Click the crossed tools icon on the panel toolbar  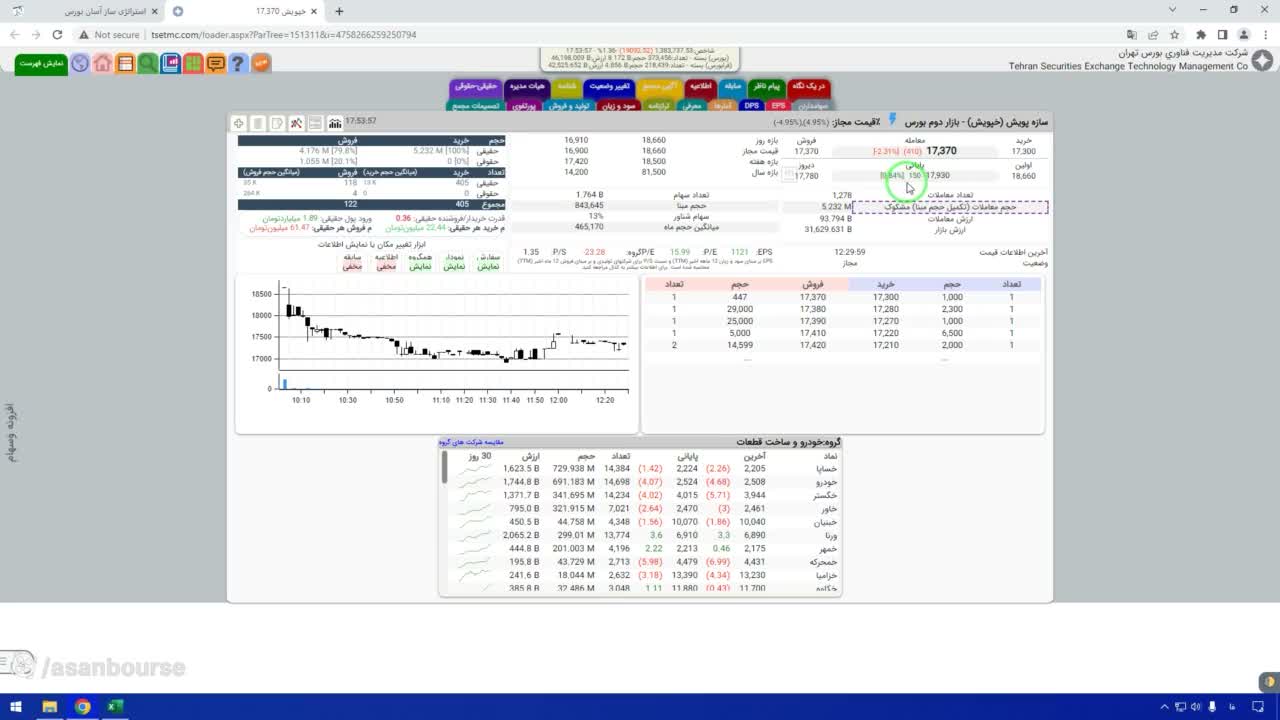click(296, 123)
